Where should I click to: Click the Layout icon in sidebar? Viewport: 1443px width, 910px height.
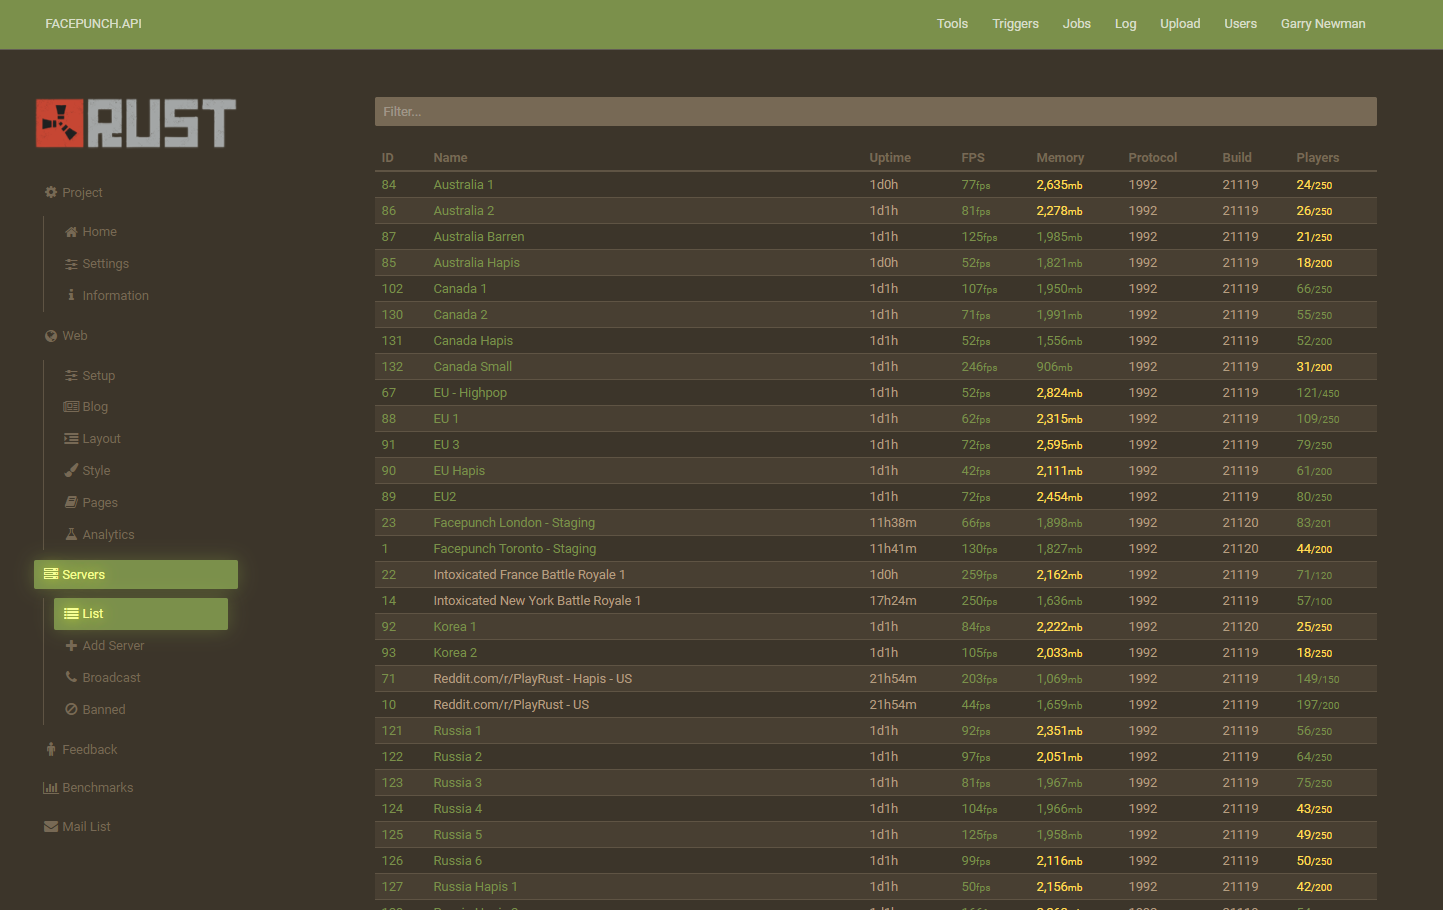71,439
